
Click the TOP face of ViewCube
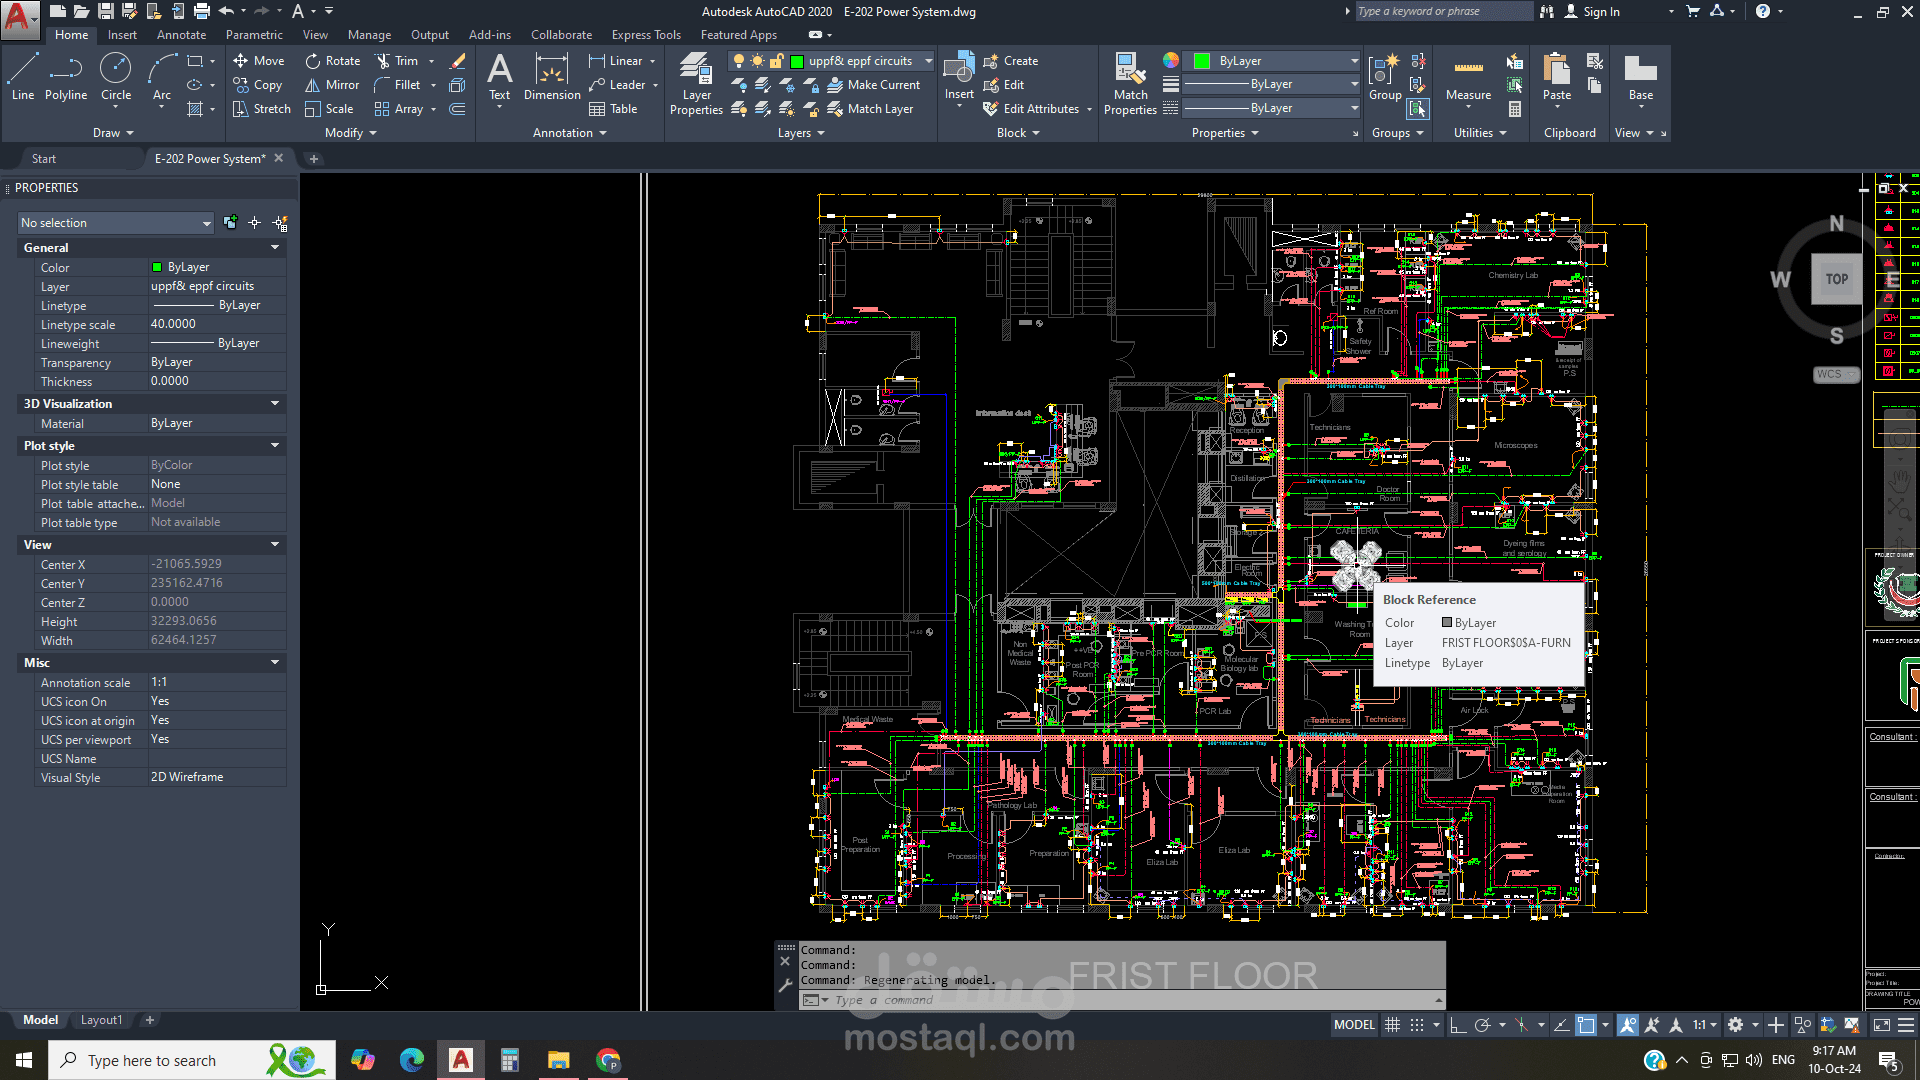coord(1837,279)
